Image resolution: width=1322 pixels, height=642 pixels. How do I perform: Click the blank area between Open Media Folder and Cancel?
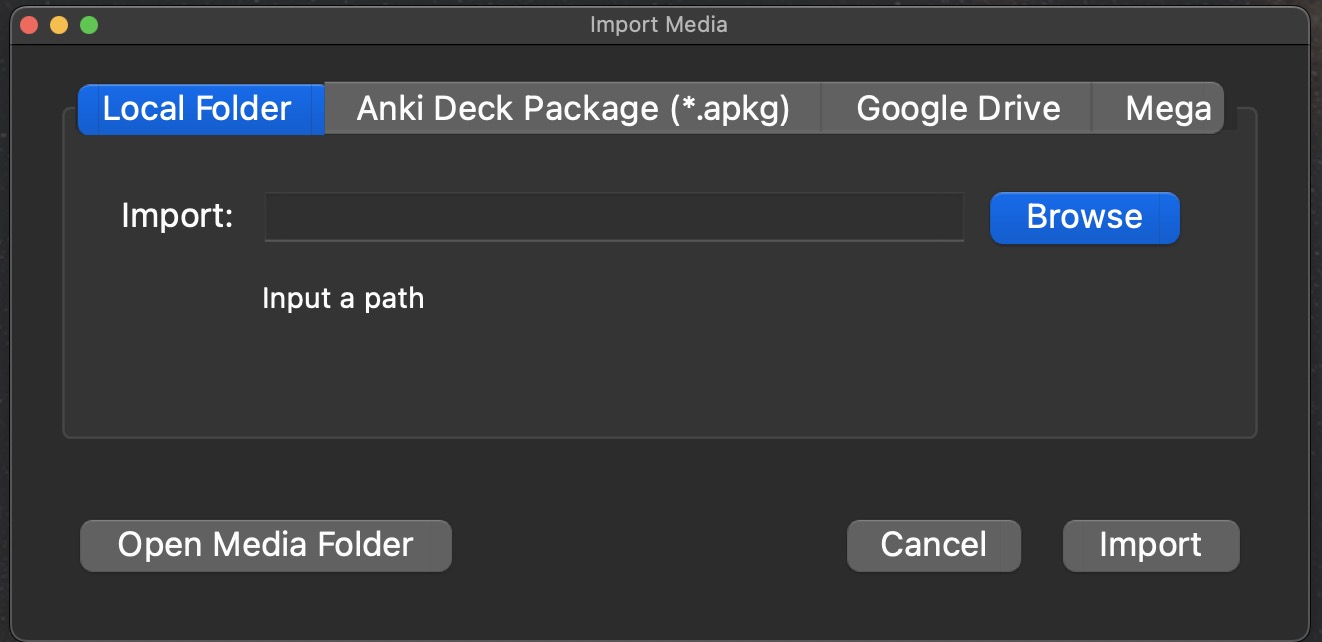tap(649, 545)
